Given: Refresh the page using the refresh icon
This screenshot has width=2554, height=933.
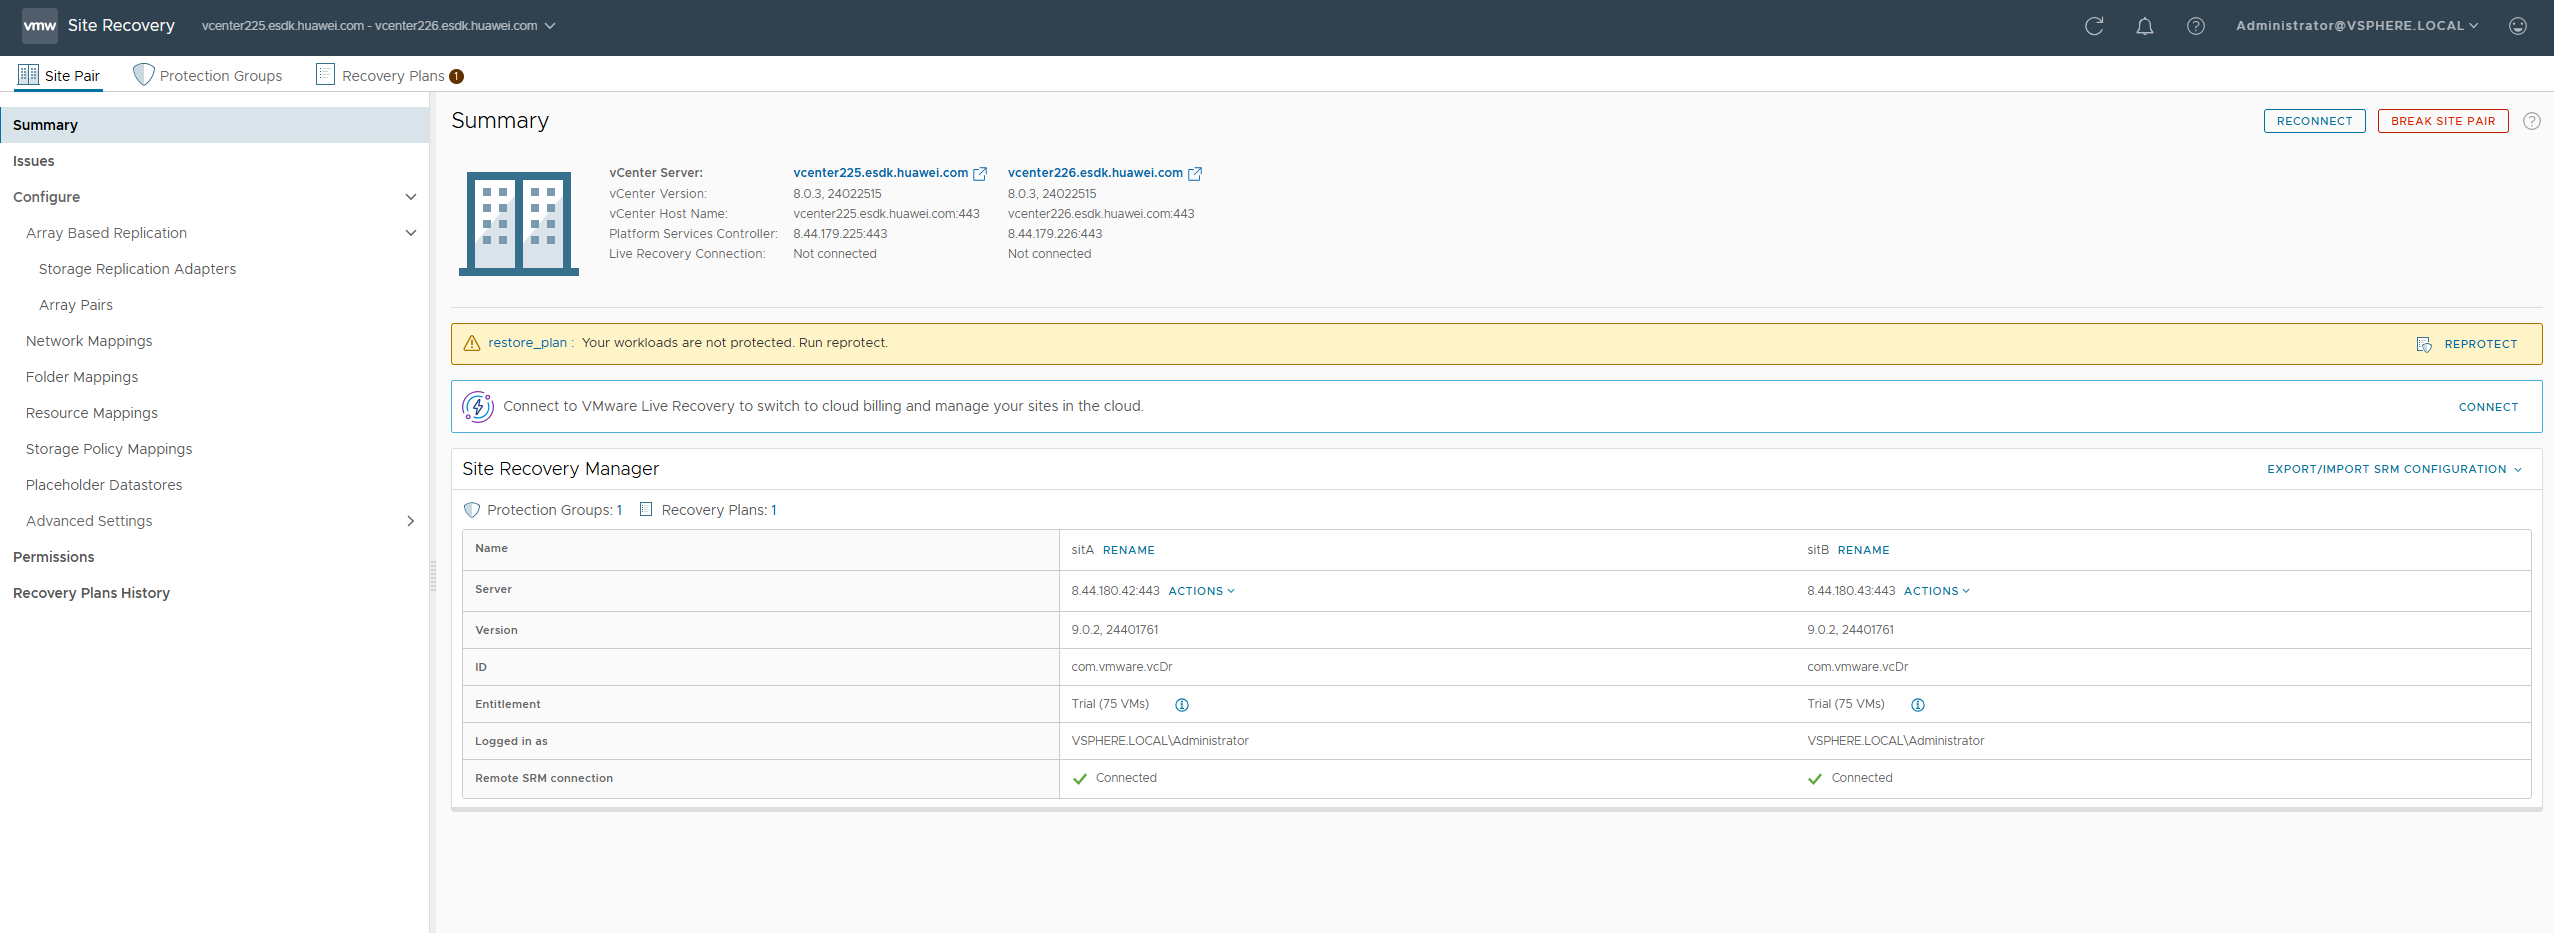Looking at the screenshot, I should 2094,26.
